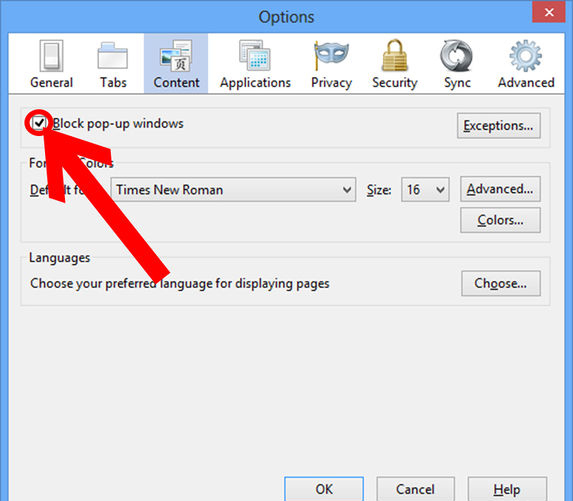This screenshot has height=501, width=573.
Task: Uncheck the Block pop-up windows checkbox
Action: [38, 123]
